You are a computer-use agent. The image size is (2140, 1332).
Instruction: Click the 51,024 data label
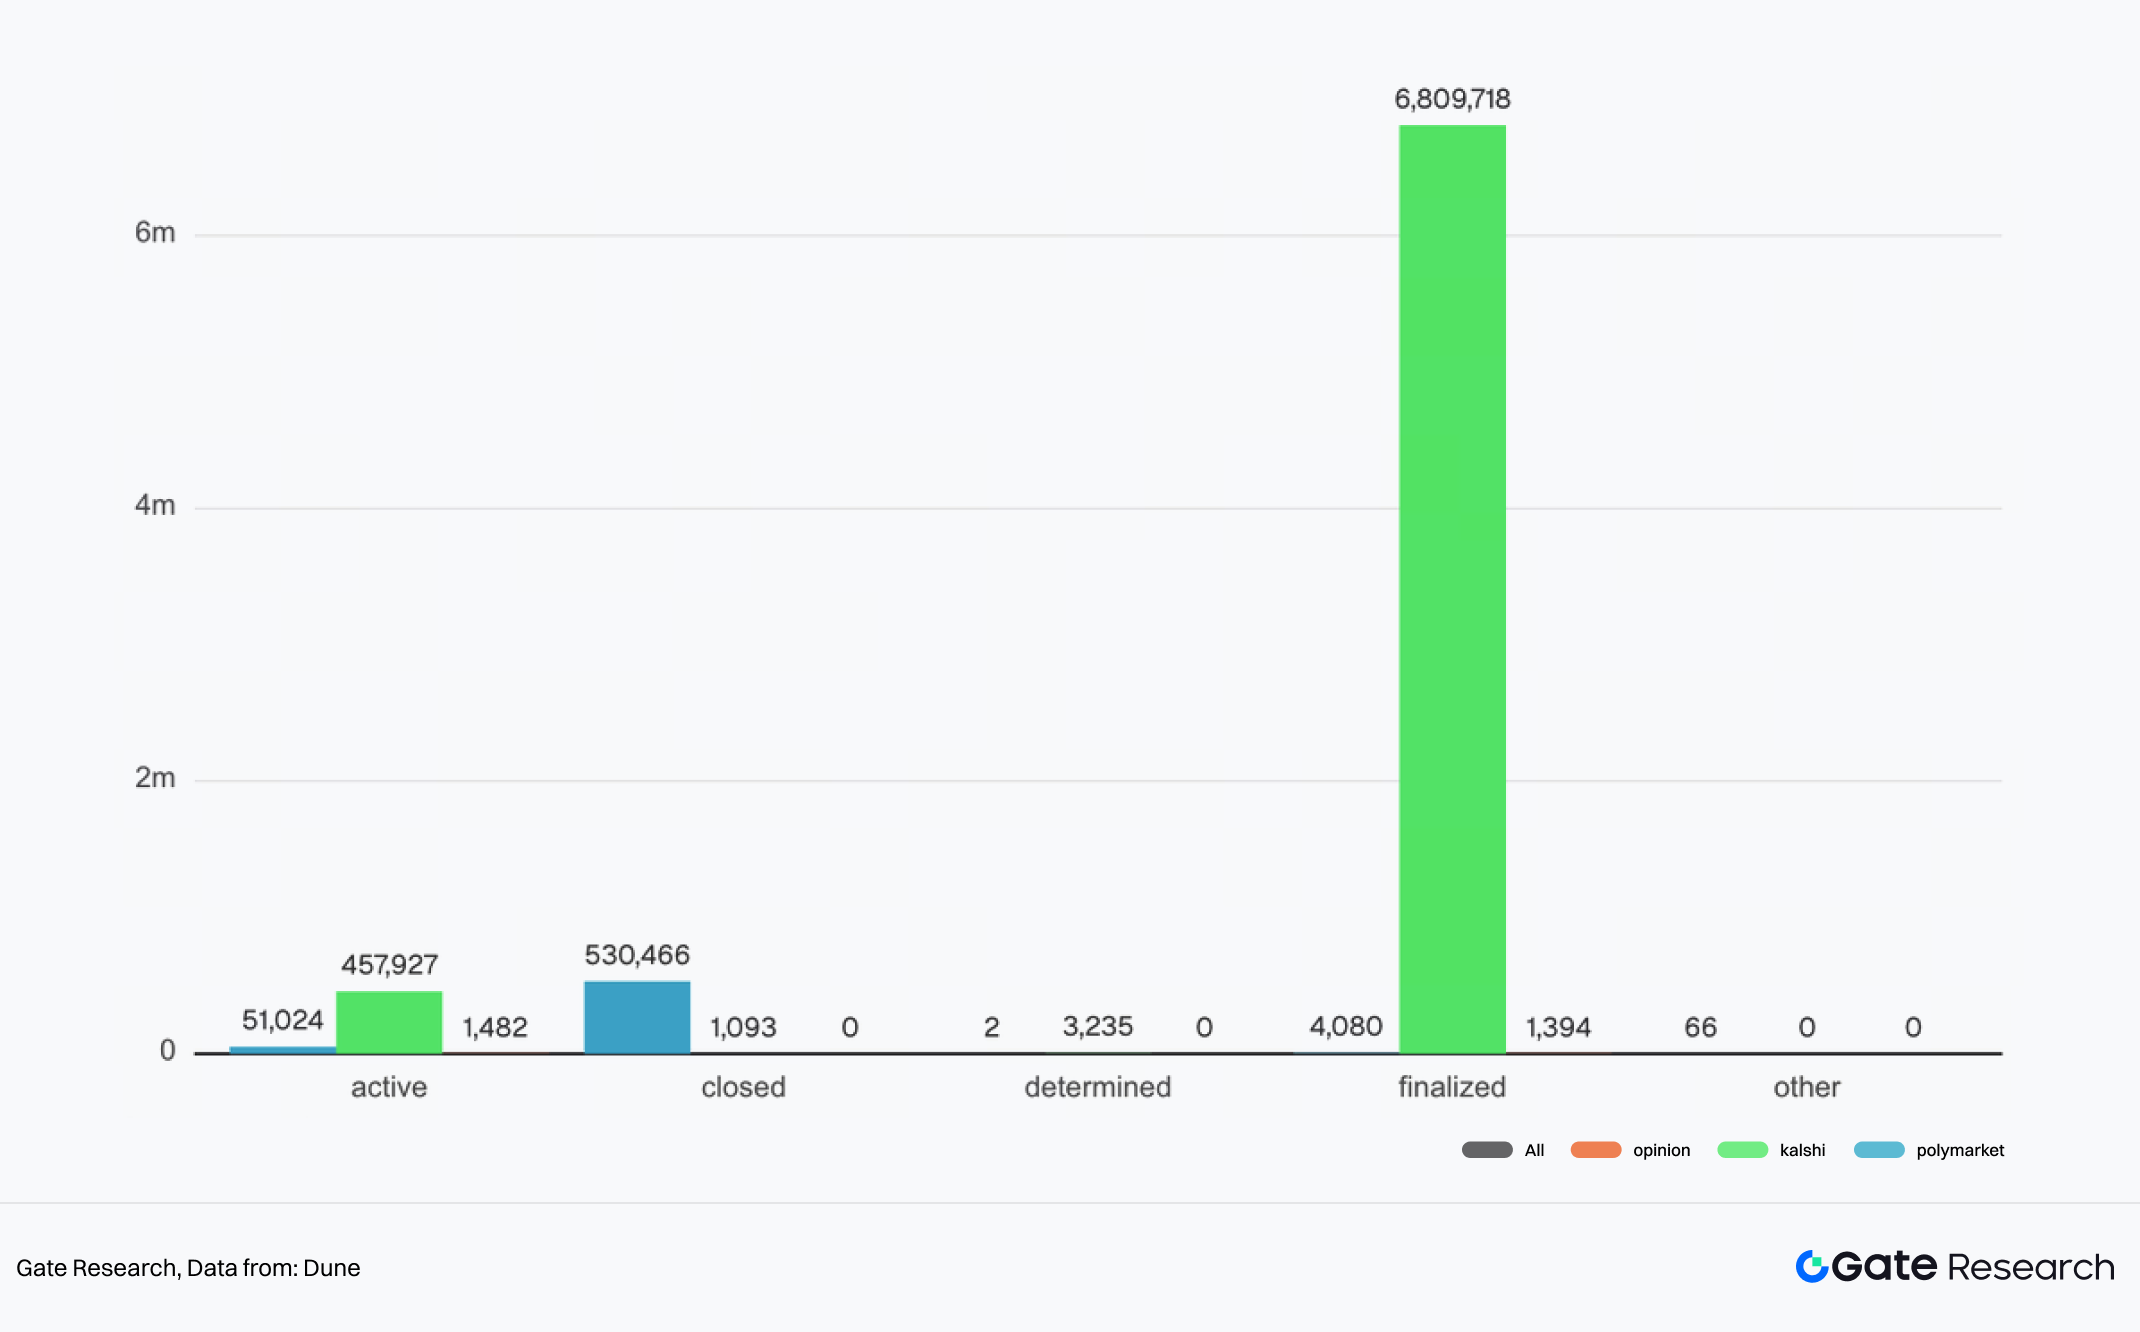click(283, 1020)
